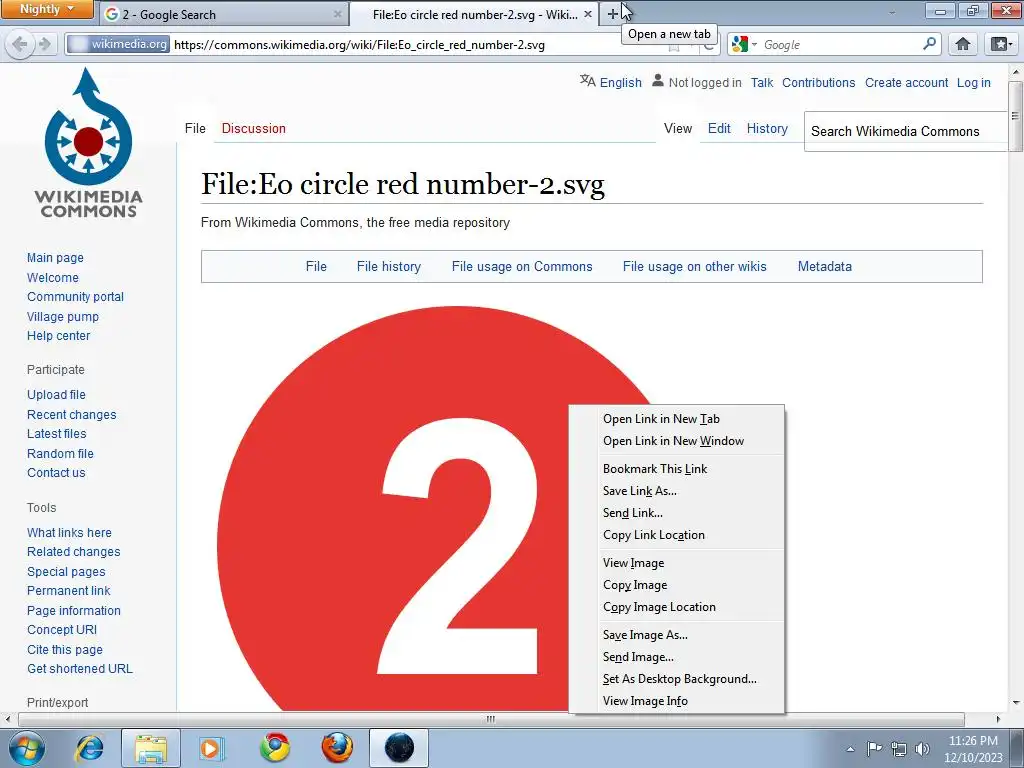Open the Nightly application menu
The height and width of the screenshot is (768, 1024).
pos(47,9)
